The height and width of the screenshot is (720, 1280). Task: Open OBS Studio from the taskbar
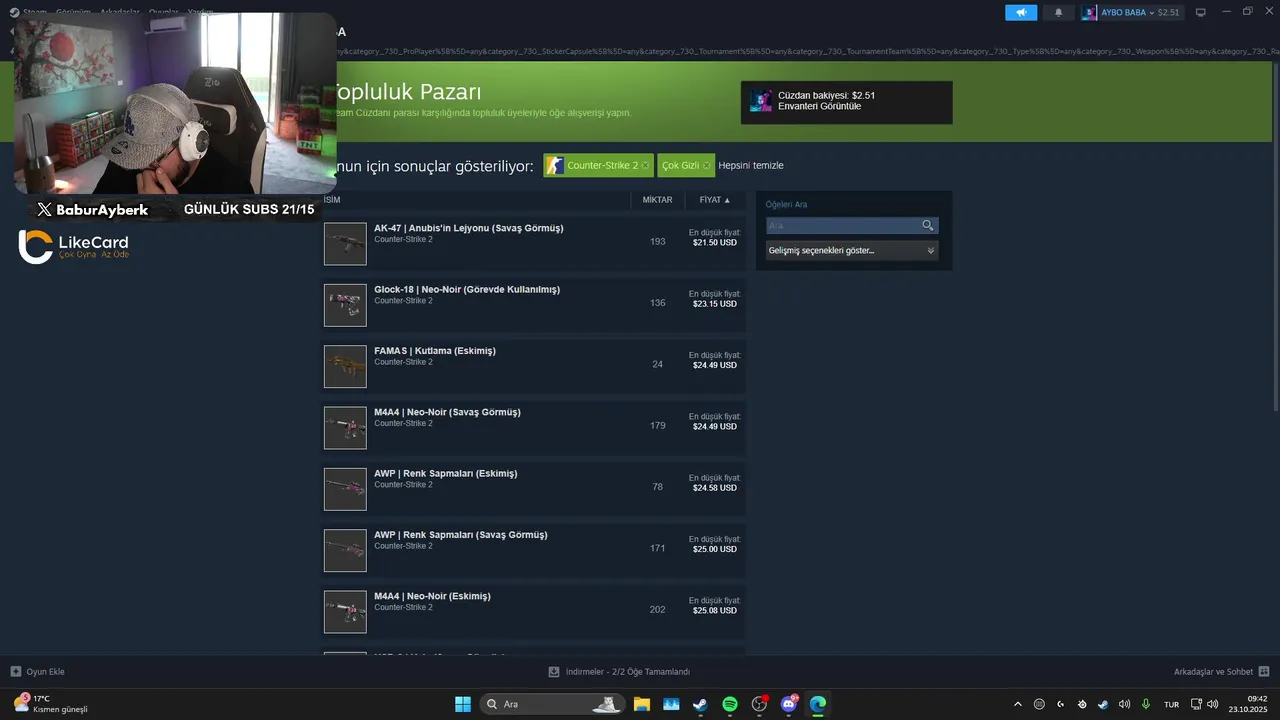759,704
